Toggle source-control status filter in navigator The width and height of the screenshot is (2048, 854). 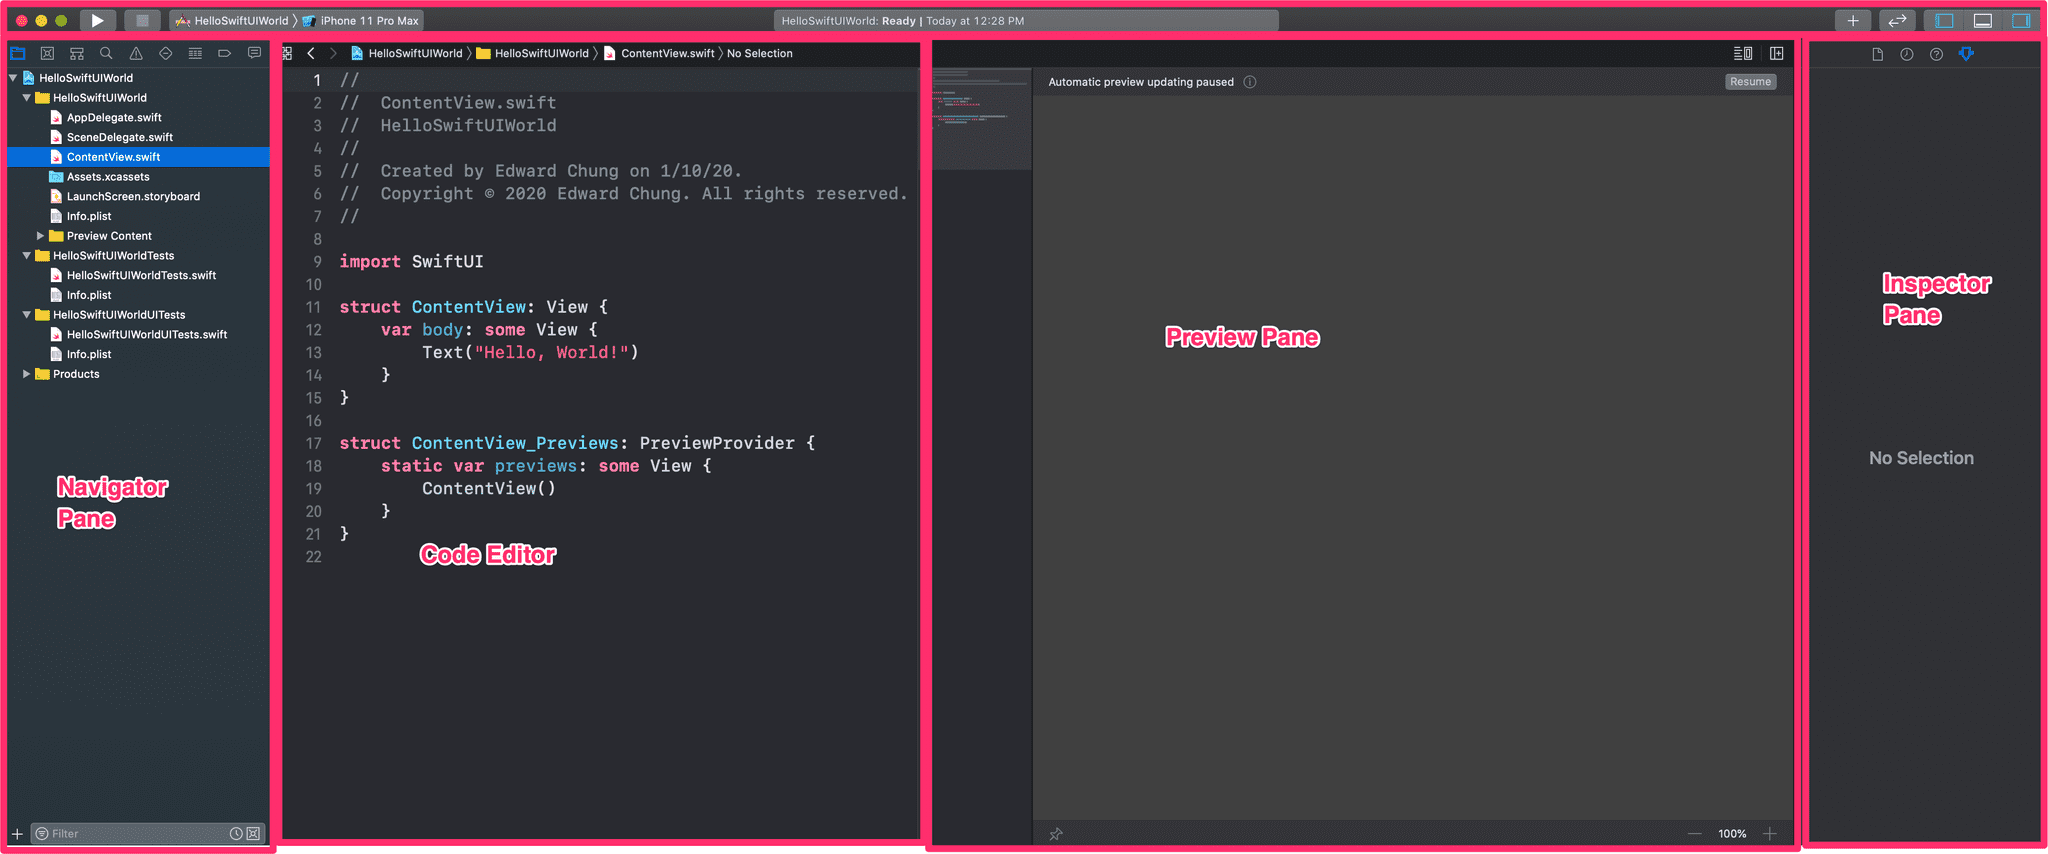(253, 833)
